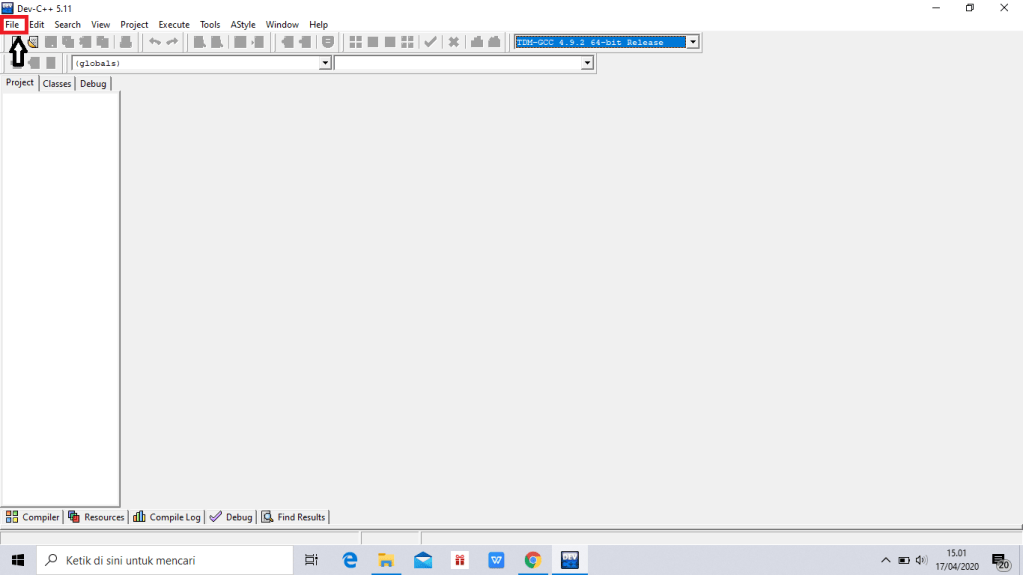Image resolution: width=1023 pixels, height=575 pixels.
Task: Expand the TDM-GCC compiler set dropdown
Action: click(x=692, y=42)
